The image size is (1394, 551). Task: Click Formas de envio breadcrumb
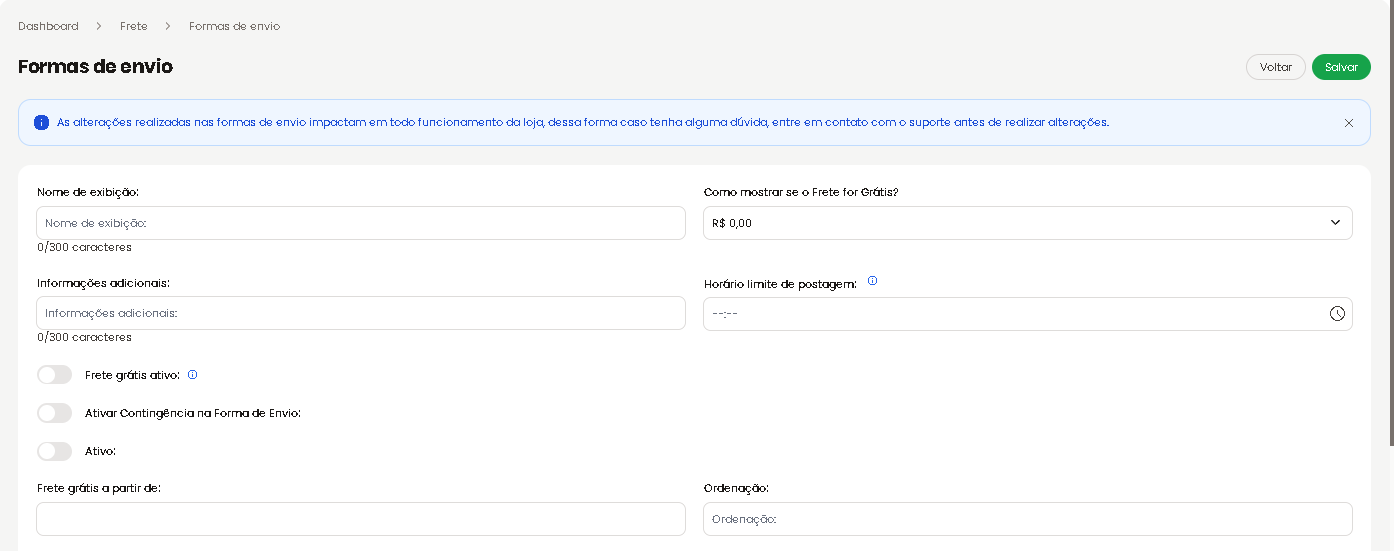click(234, 26)
